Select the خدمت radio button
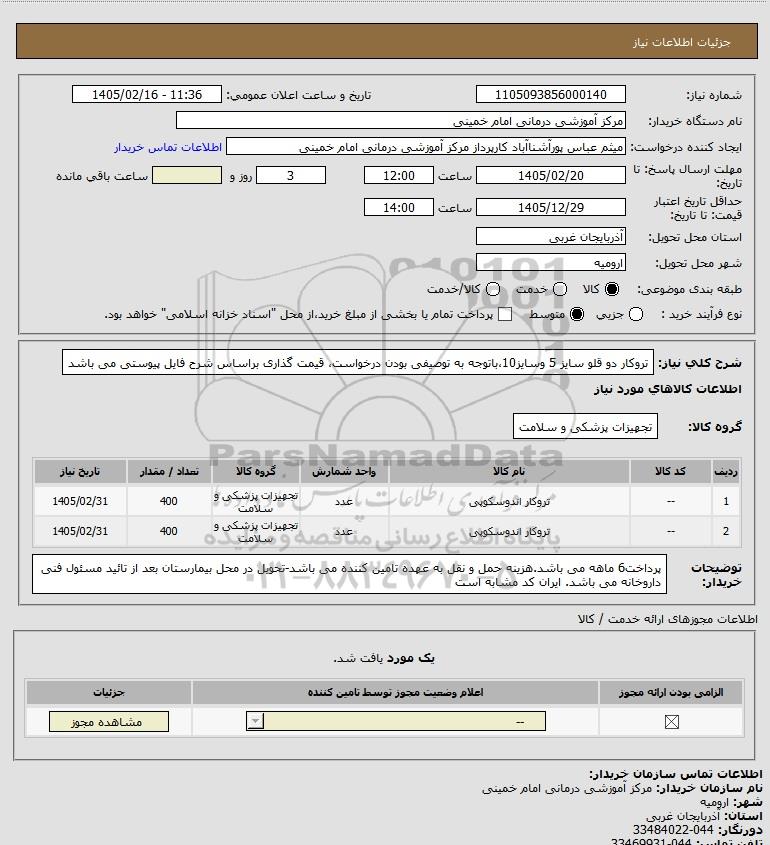The image size is (770, 845). pos(560,289)
